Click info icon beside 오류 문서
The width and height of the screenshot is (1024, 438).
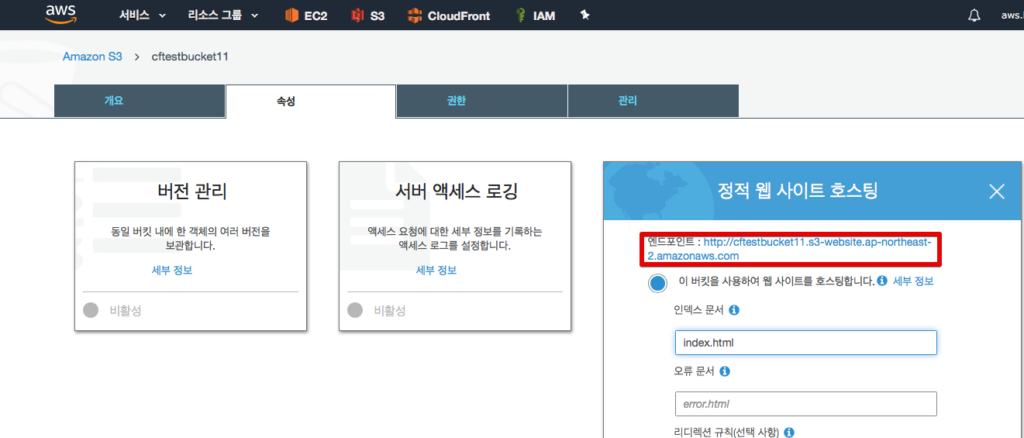724,371
